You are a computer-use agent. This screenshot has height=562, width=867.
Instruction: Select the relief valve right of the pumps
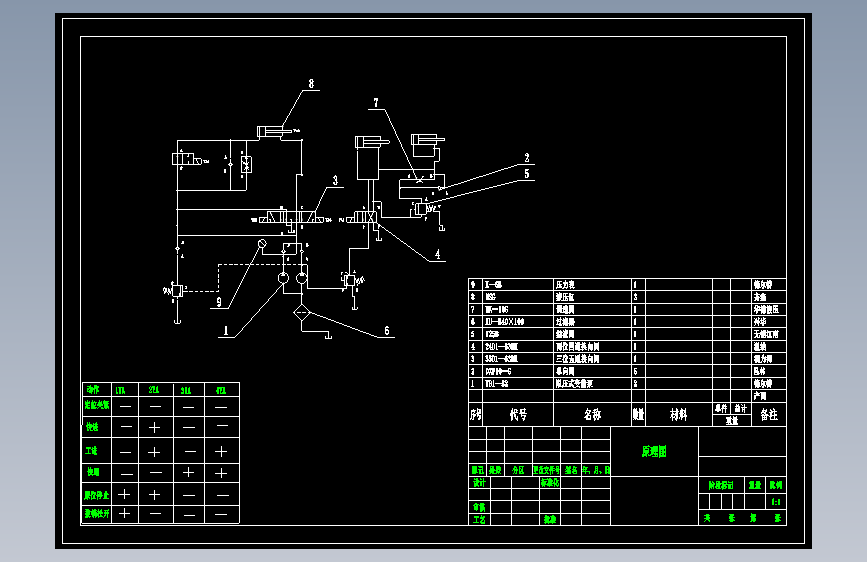click(351, 280)
